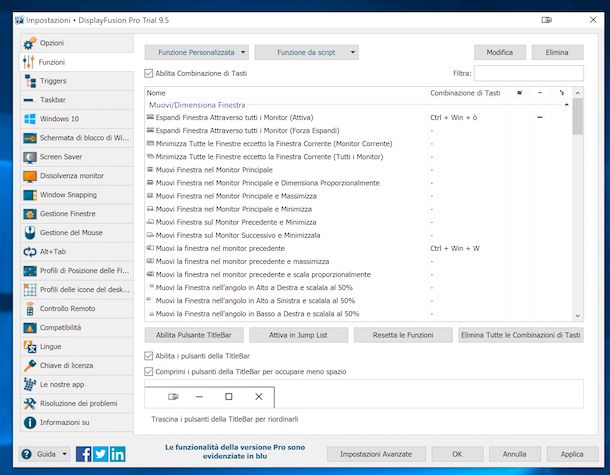Click Abilita Pulsante TitleBar button

(194, 335)
